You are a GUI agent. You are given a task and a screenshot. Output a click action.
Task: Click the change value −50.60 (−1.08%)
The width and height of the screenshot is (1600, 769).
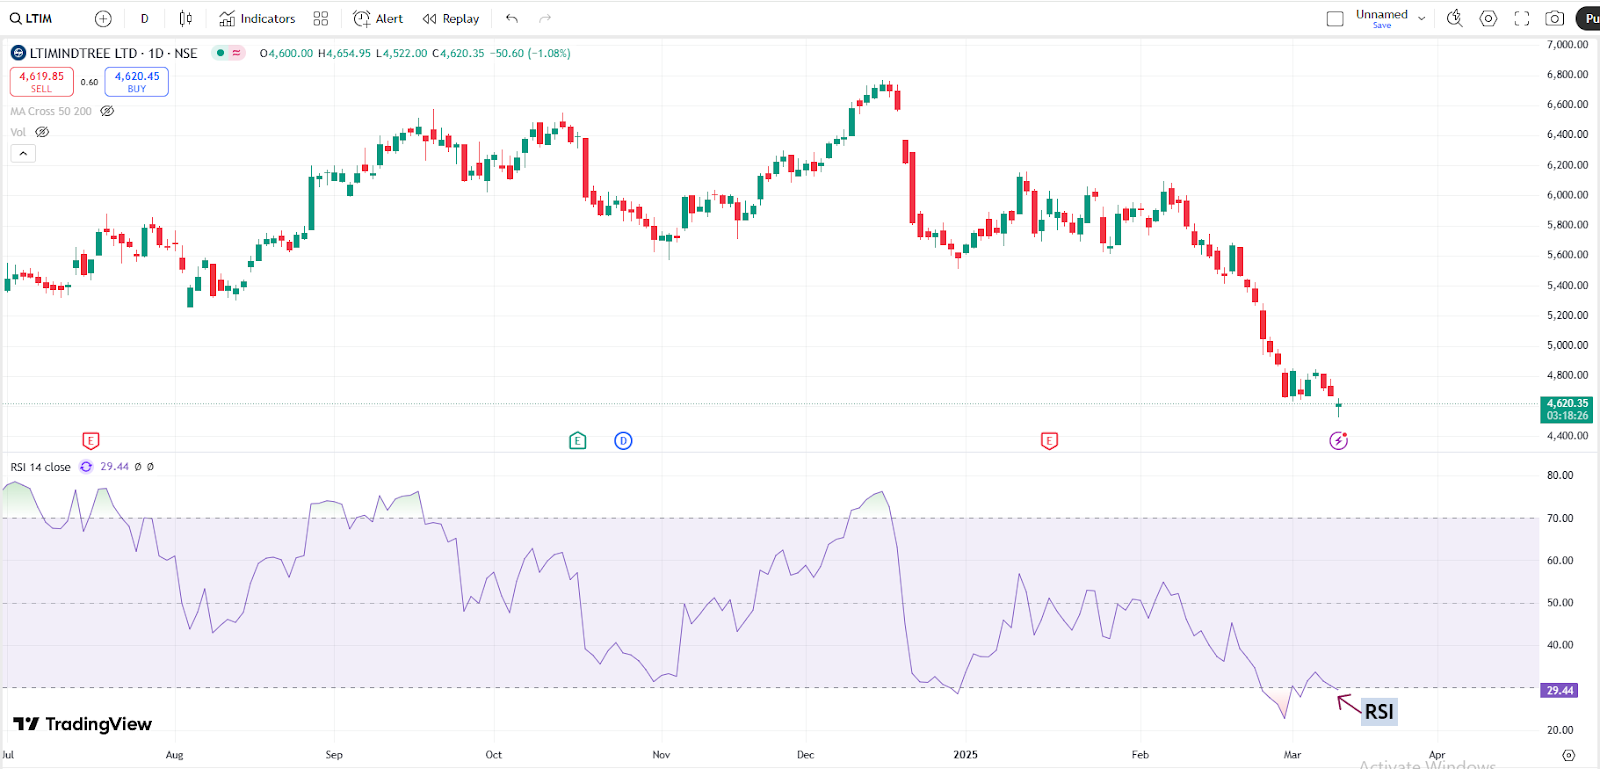pos(530,54)
